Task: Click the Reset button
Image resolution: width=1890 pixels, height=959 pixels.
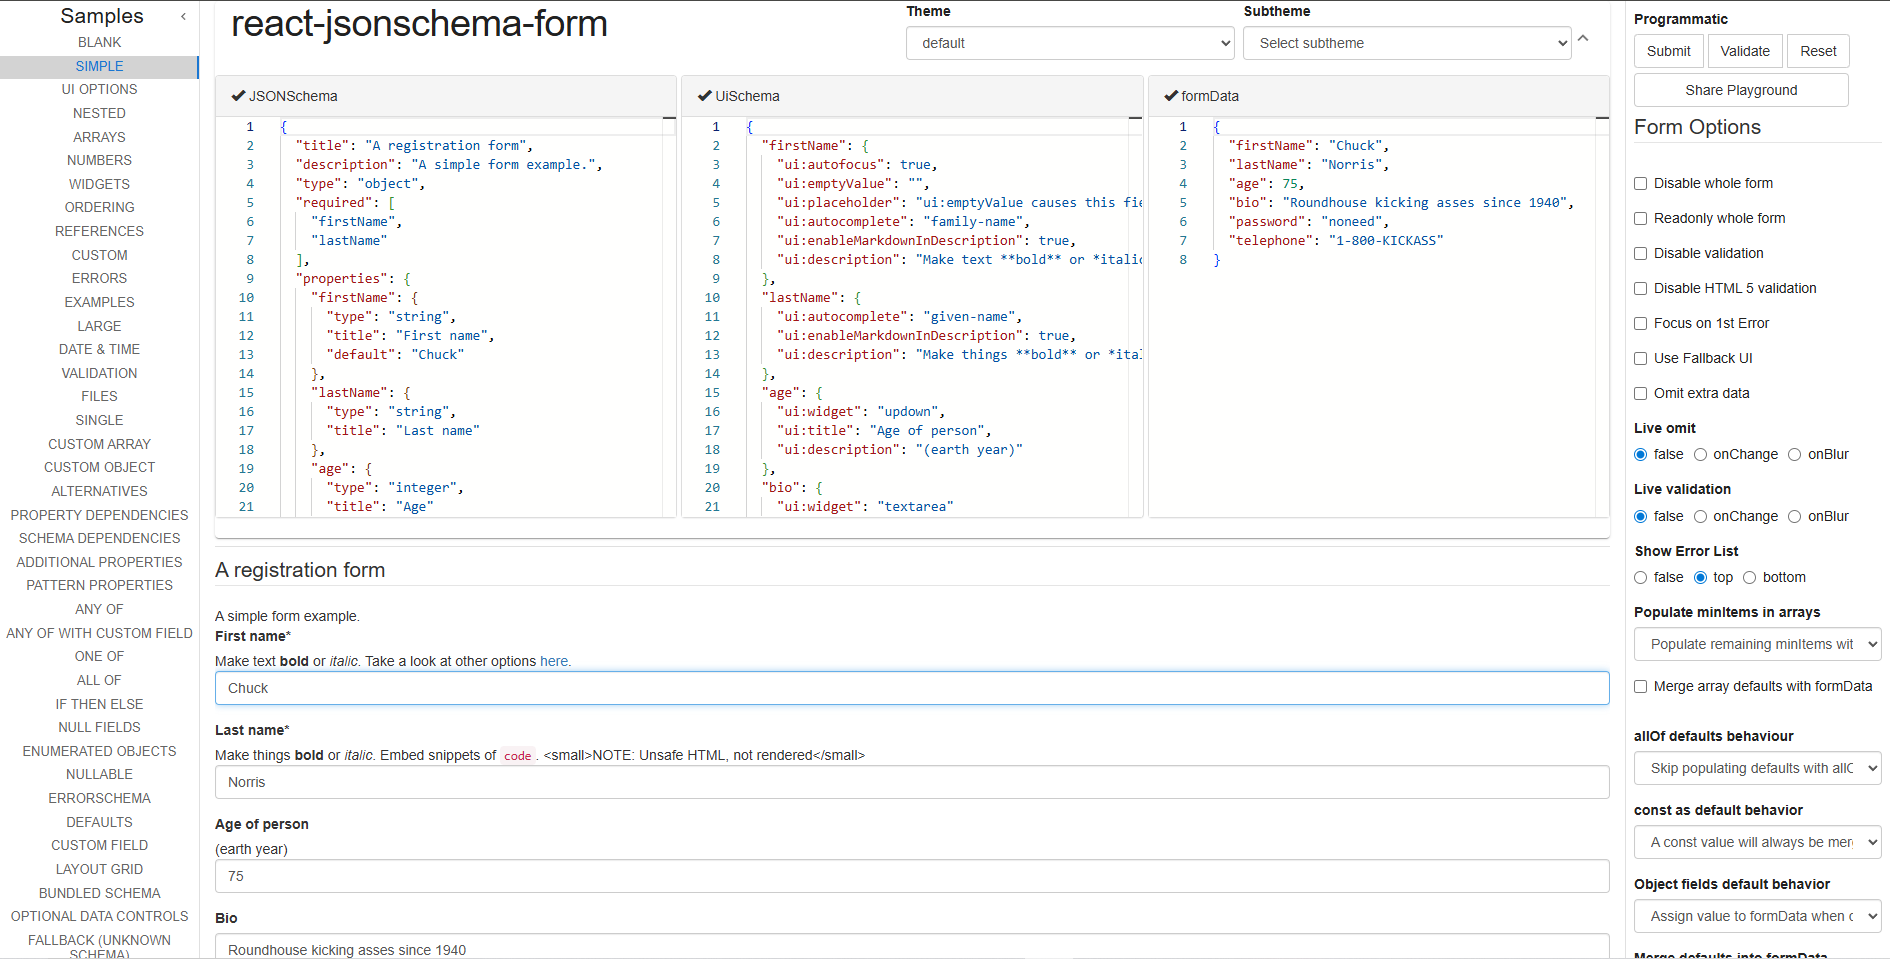Action: [1818, 51]
